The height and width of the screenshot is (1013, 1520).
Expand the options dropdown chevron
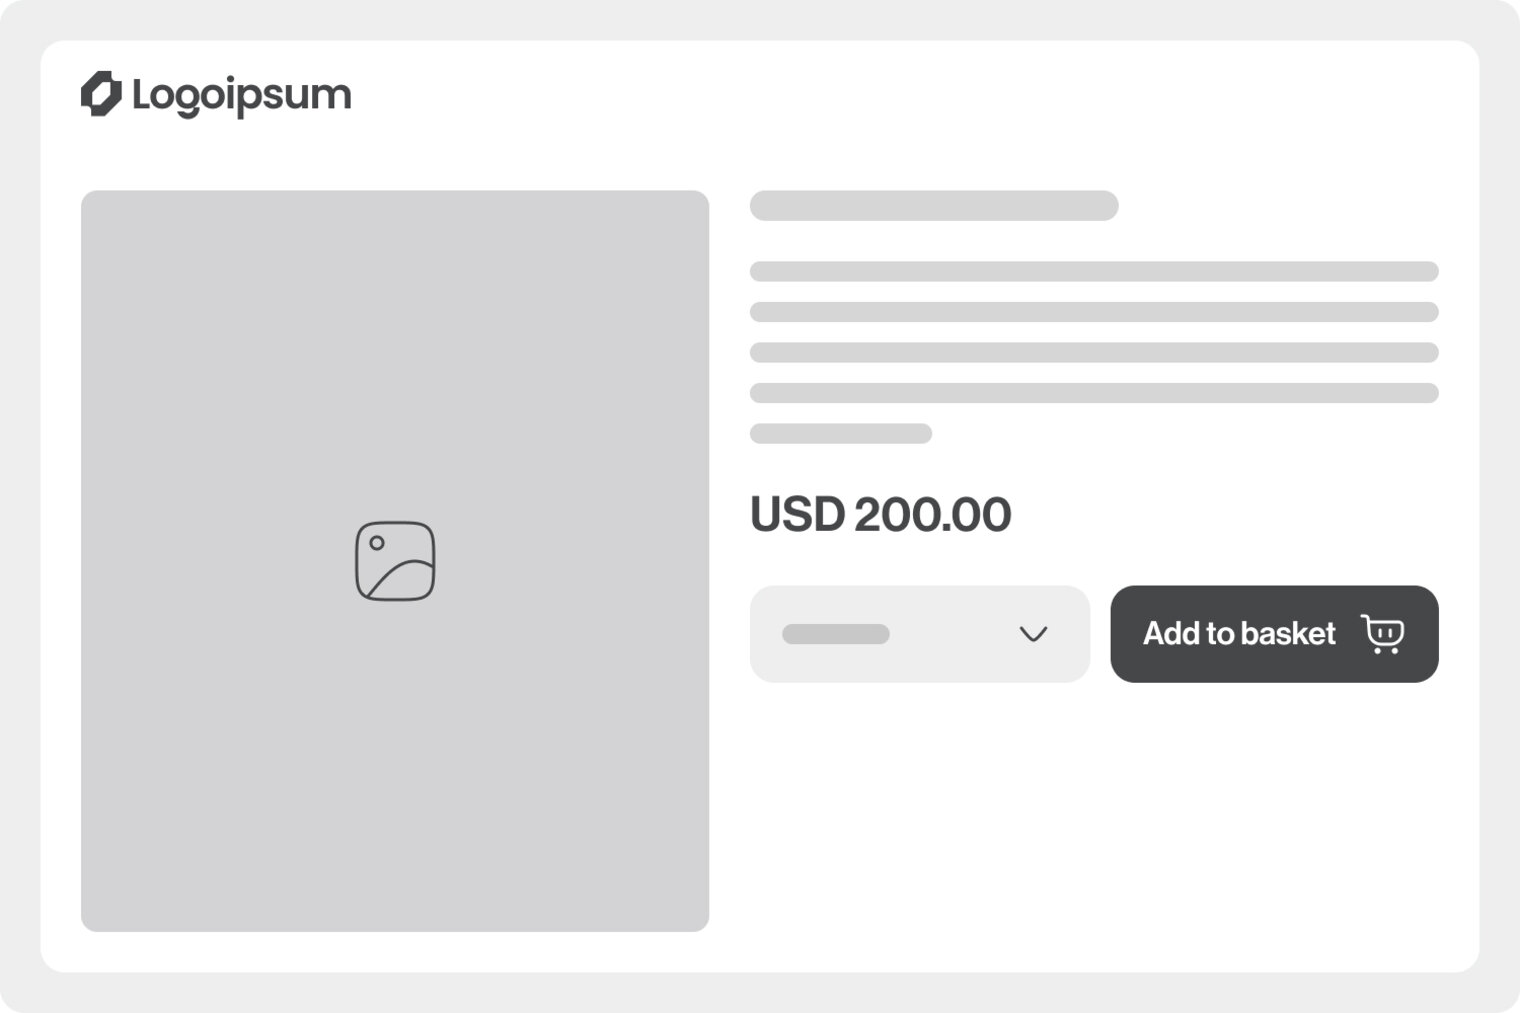(1032, 634)
